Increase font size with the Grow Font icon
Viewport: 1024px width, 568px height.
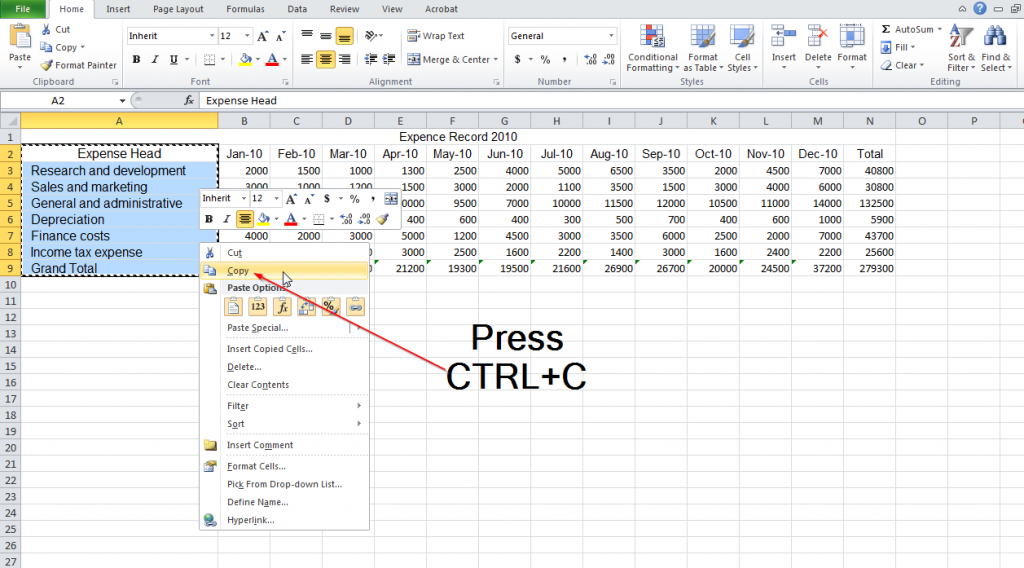coord(262,36)
